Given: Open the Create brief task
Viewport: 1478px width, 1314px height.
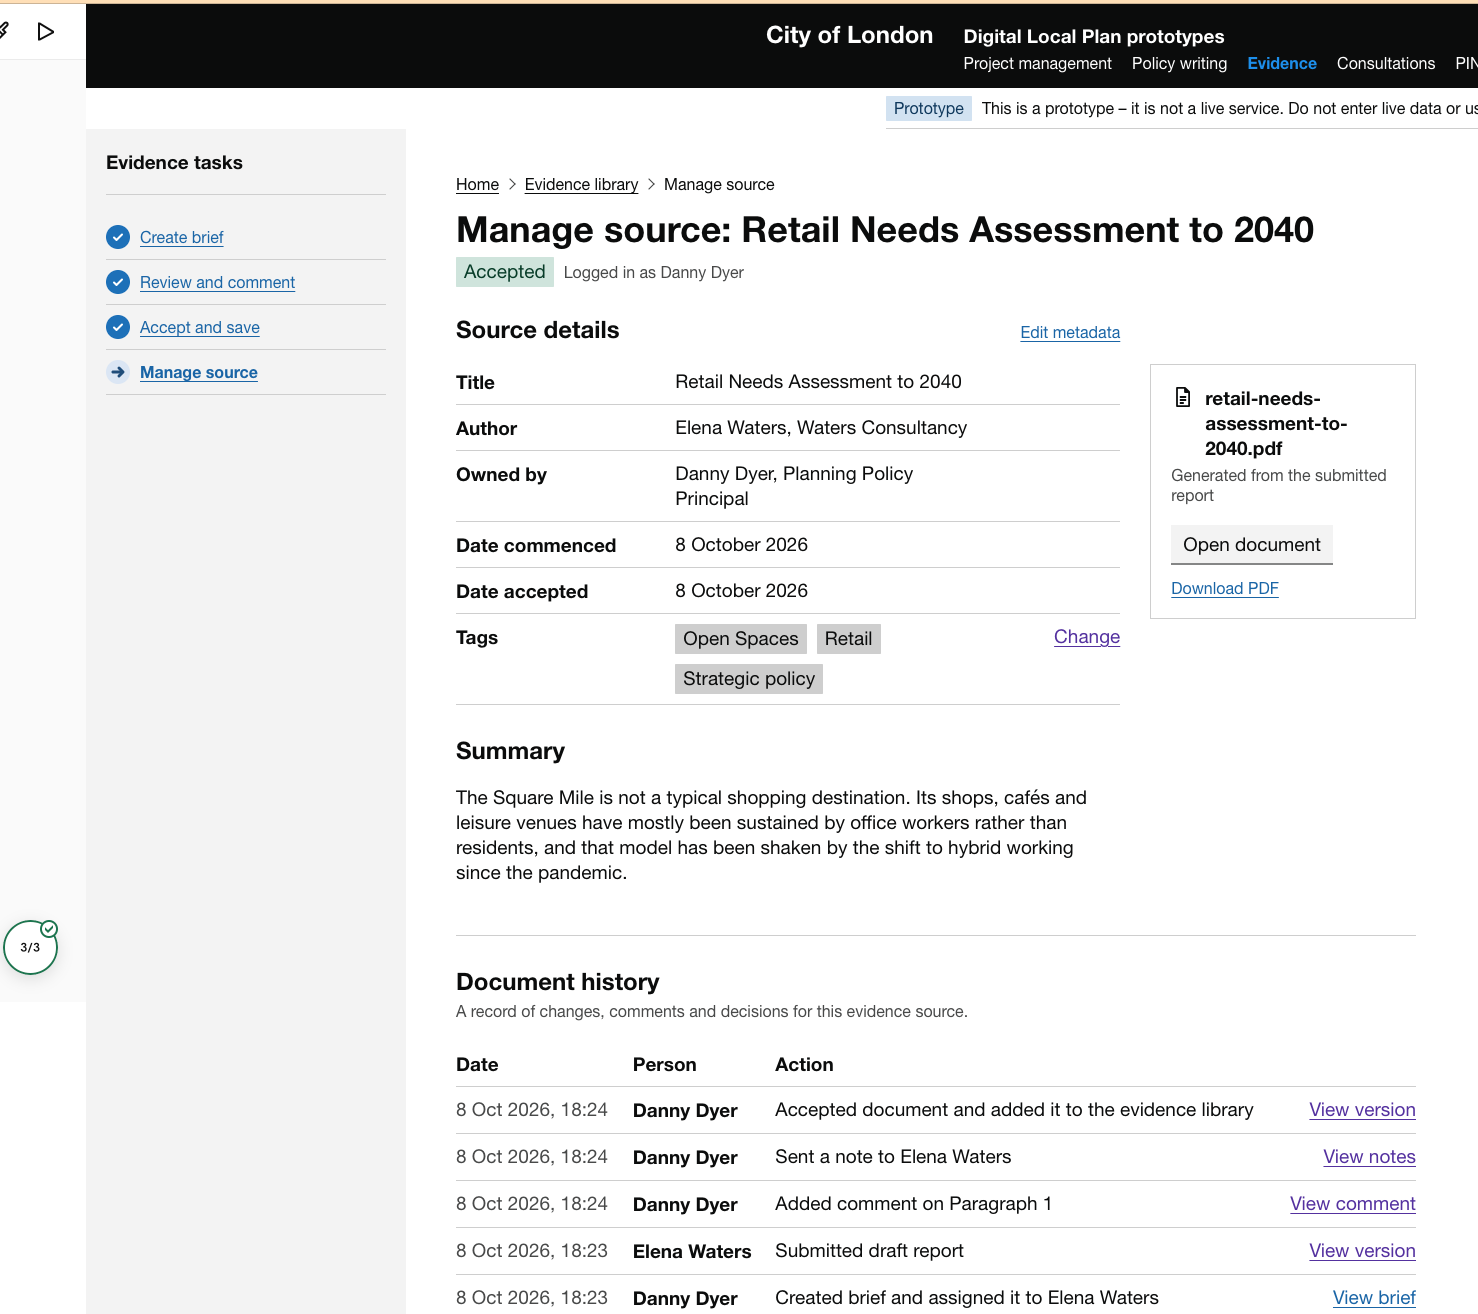Looking at the screenshot, I should pos(181,237).
